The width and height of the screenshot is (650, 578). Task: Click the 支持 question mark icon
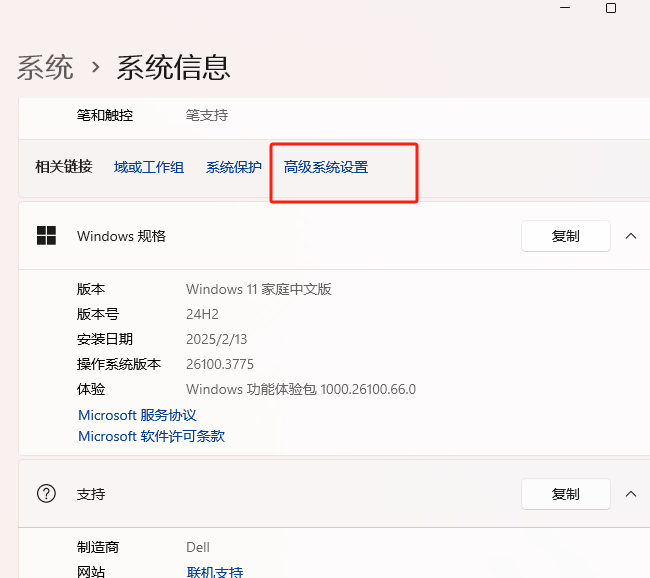click(46, 494)
